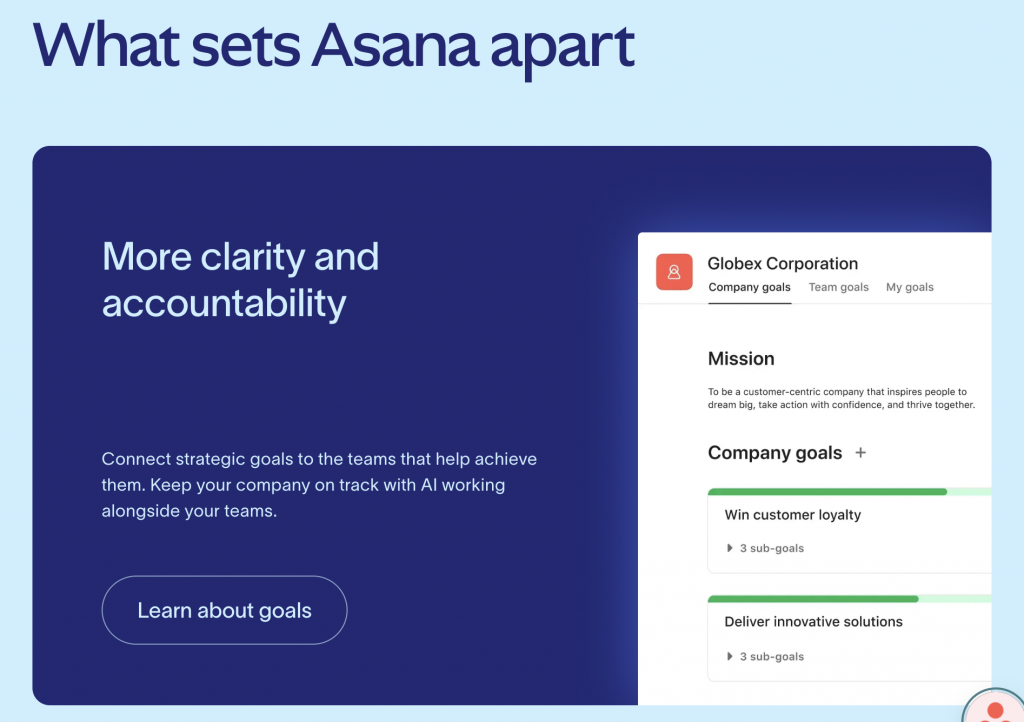
Task: Open the circular widget in the bottom-right corner
Action: (992, 710)
